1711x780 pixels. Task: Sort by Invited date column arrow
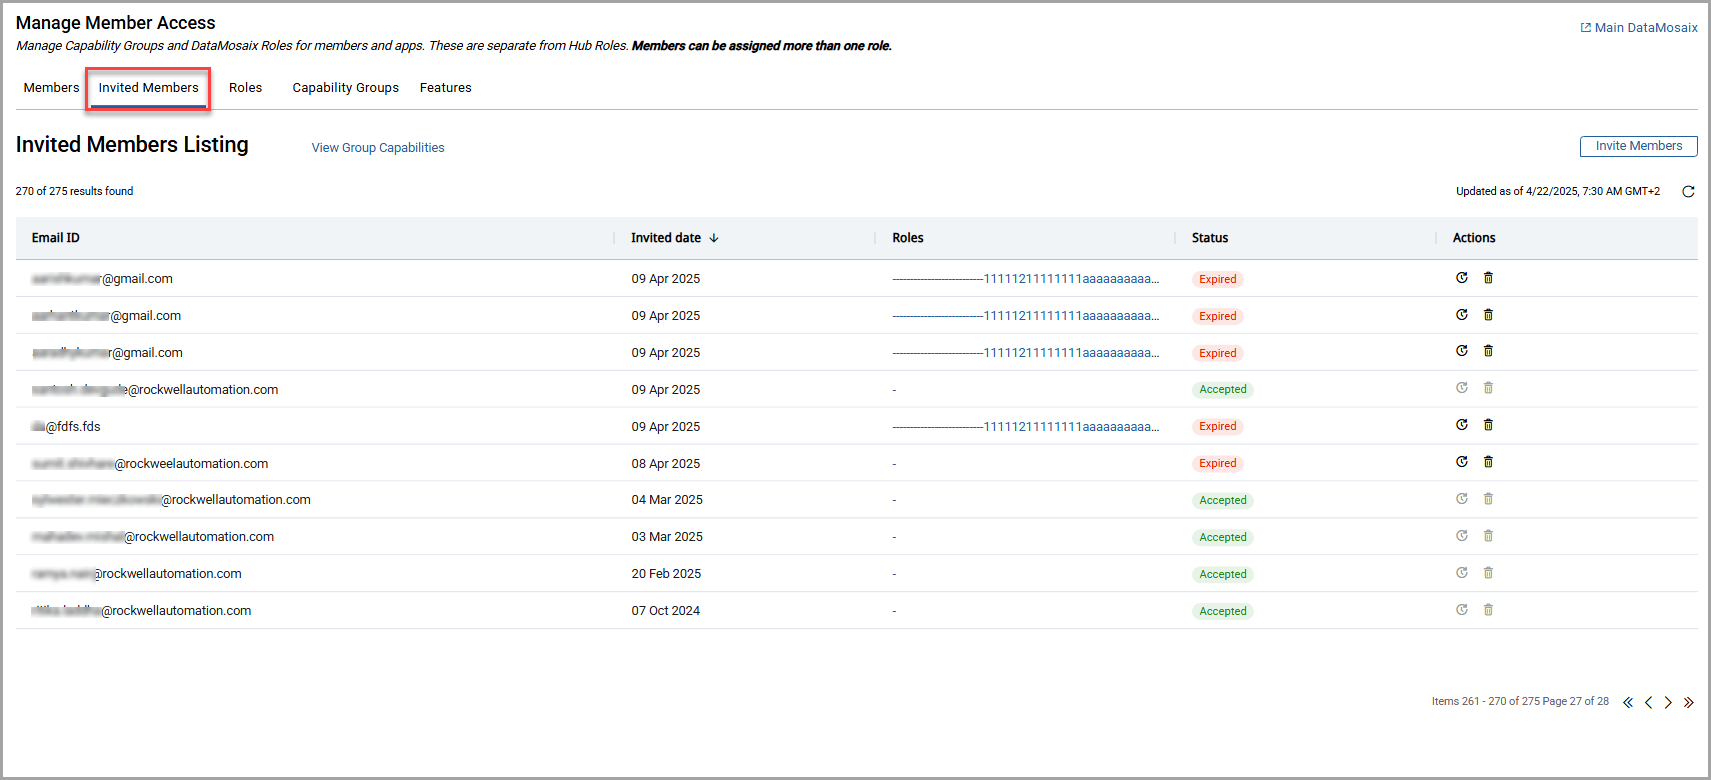tap(714, 238)
